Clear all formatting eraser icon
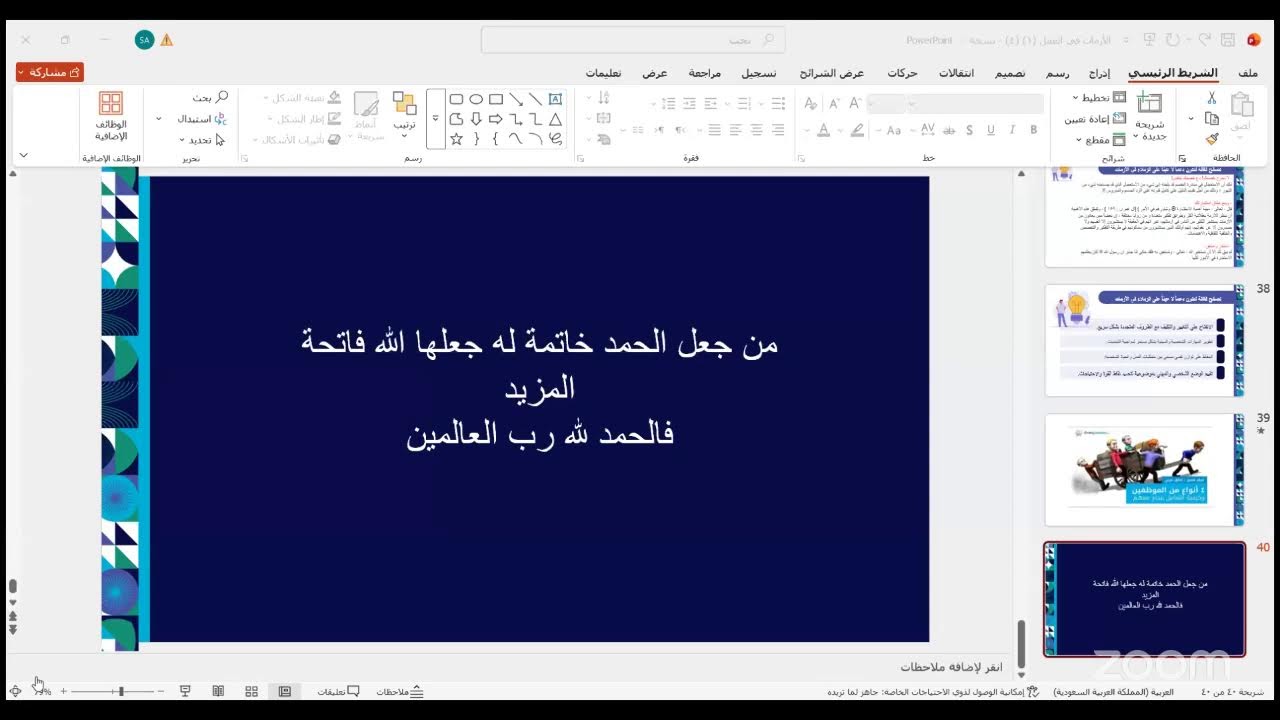 [x=811, y=103]
